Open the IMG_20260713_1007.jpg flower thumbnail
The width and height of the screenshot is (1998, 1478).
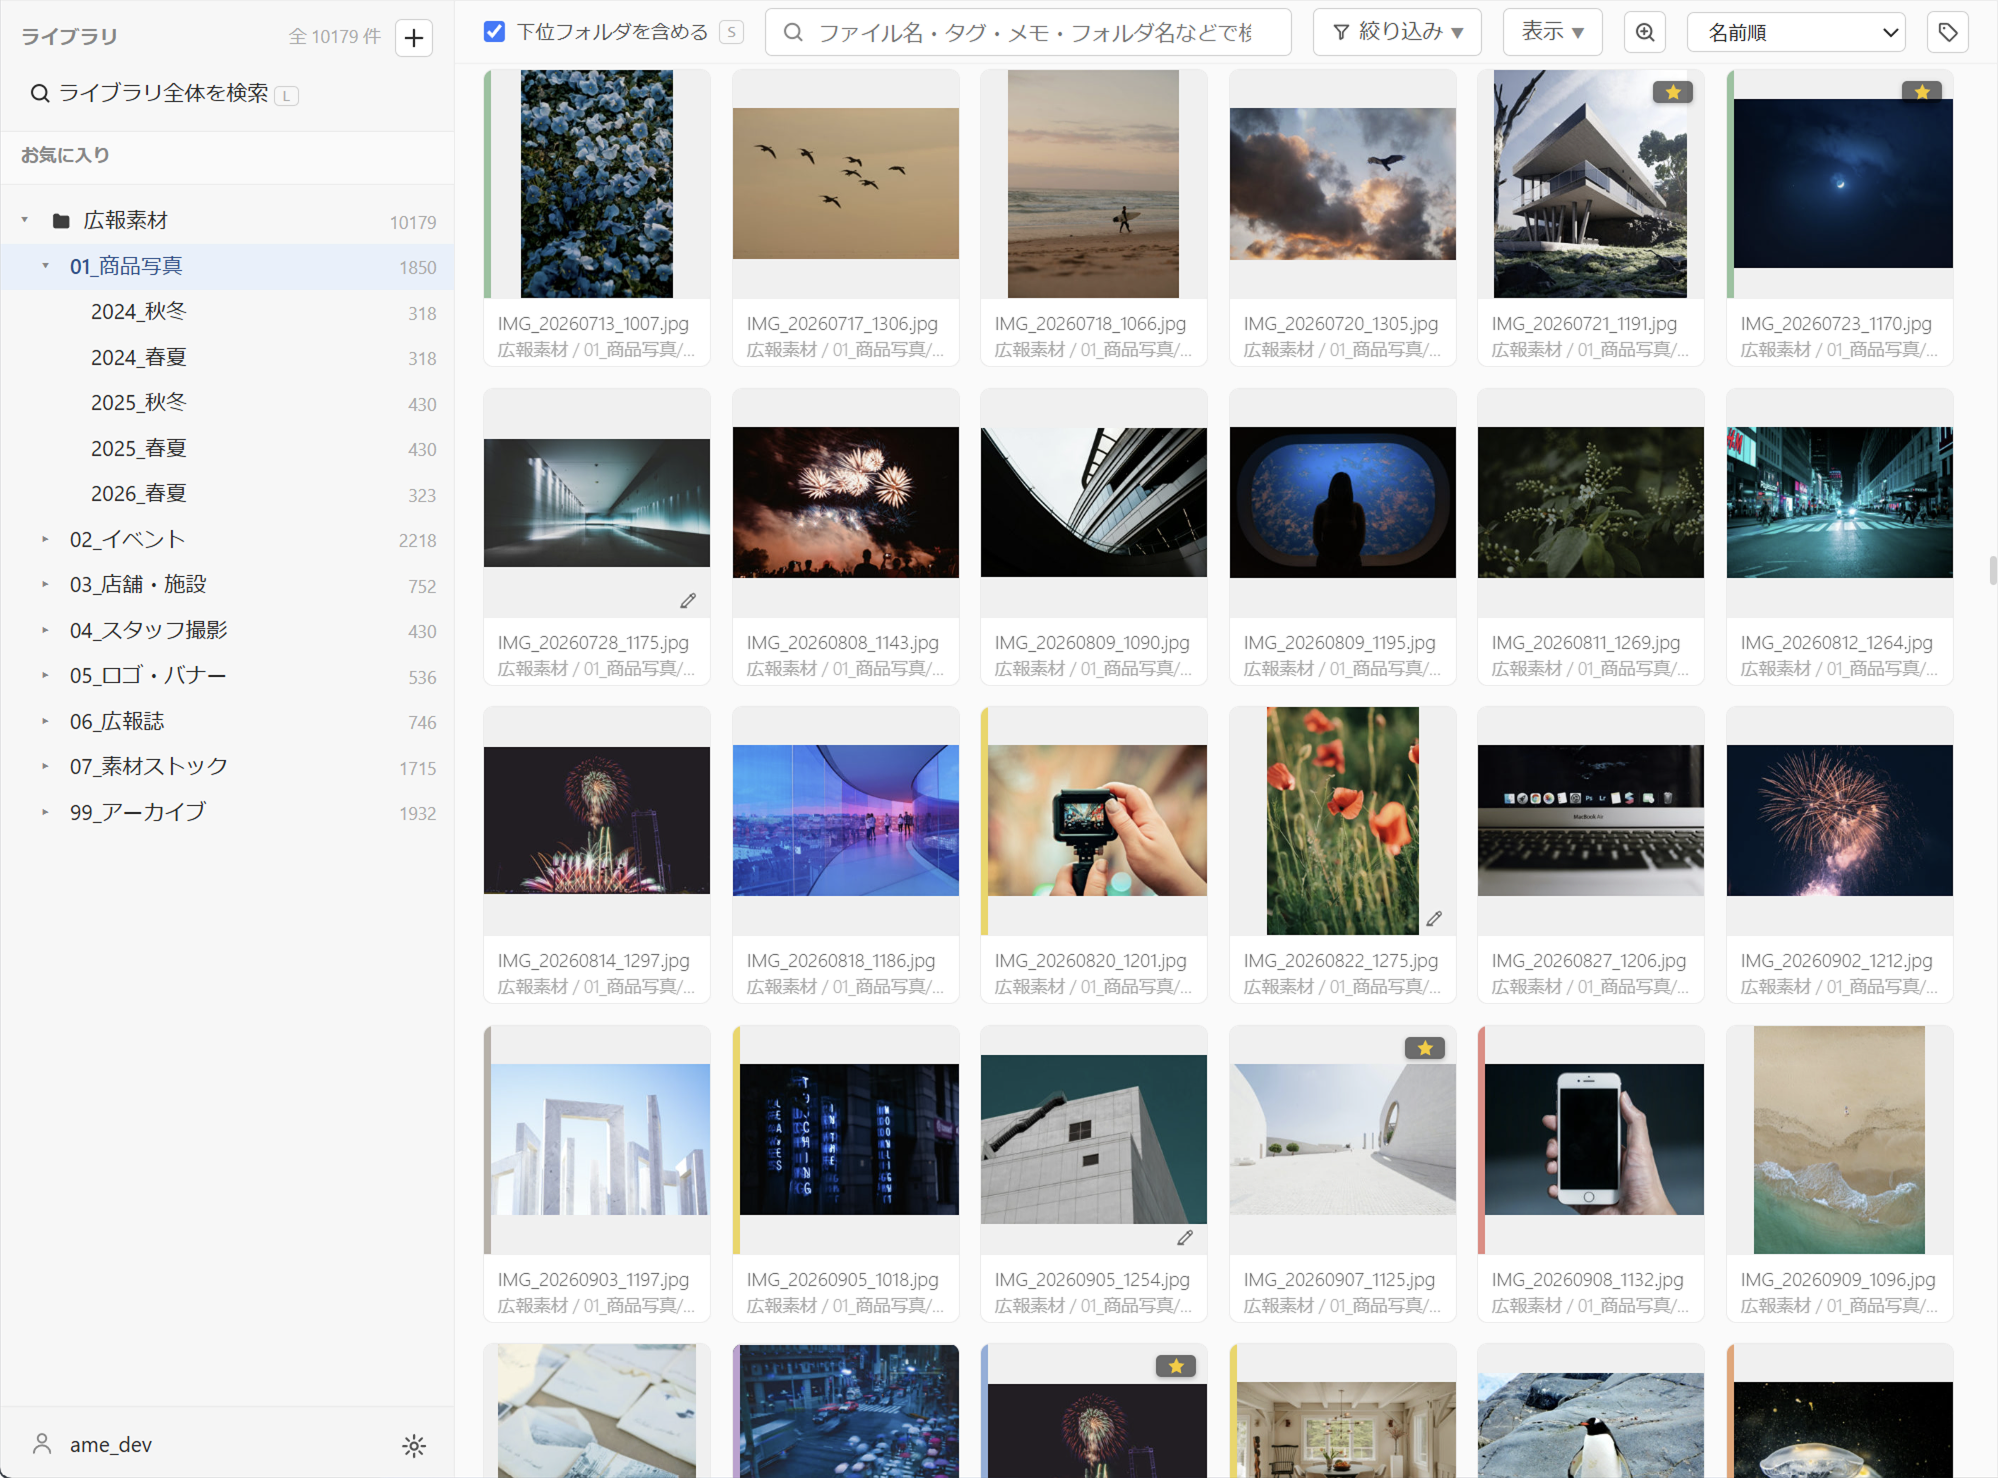click(597, 184)
